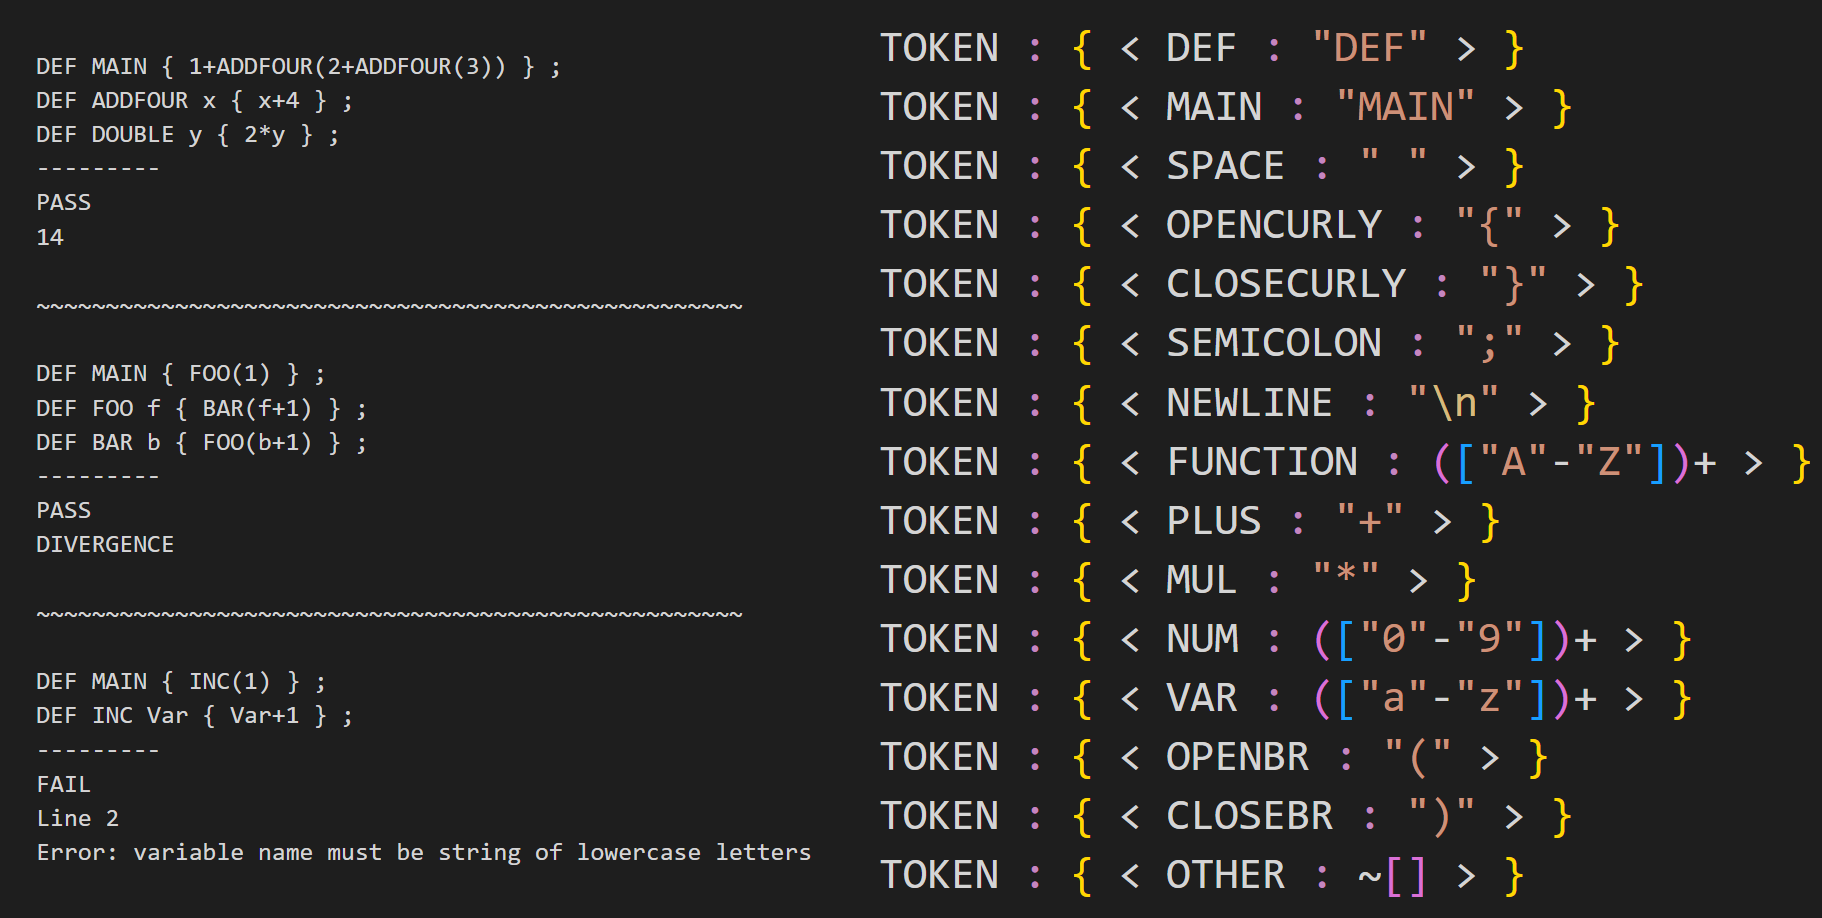Click the "DEF" string literal in first token
This screenshot has height=918, width=1822.
click(x=1369, y=48)
